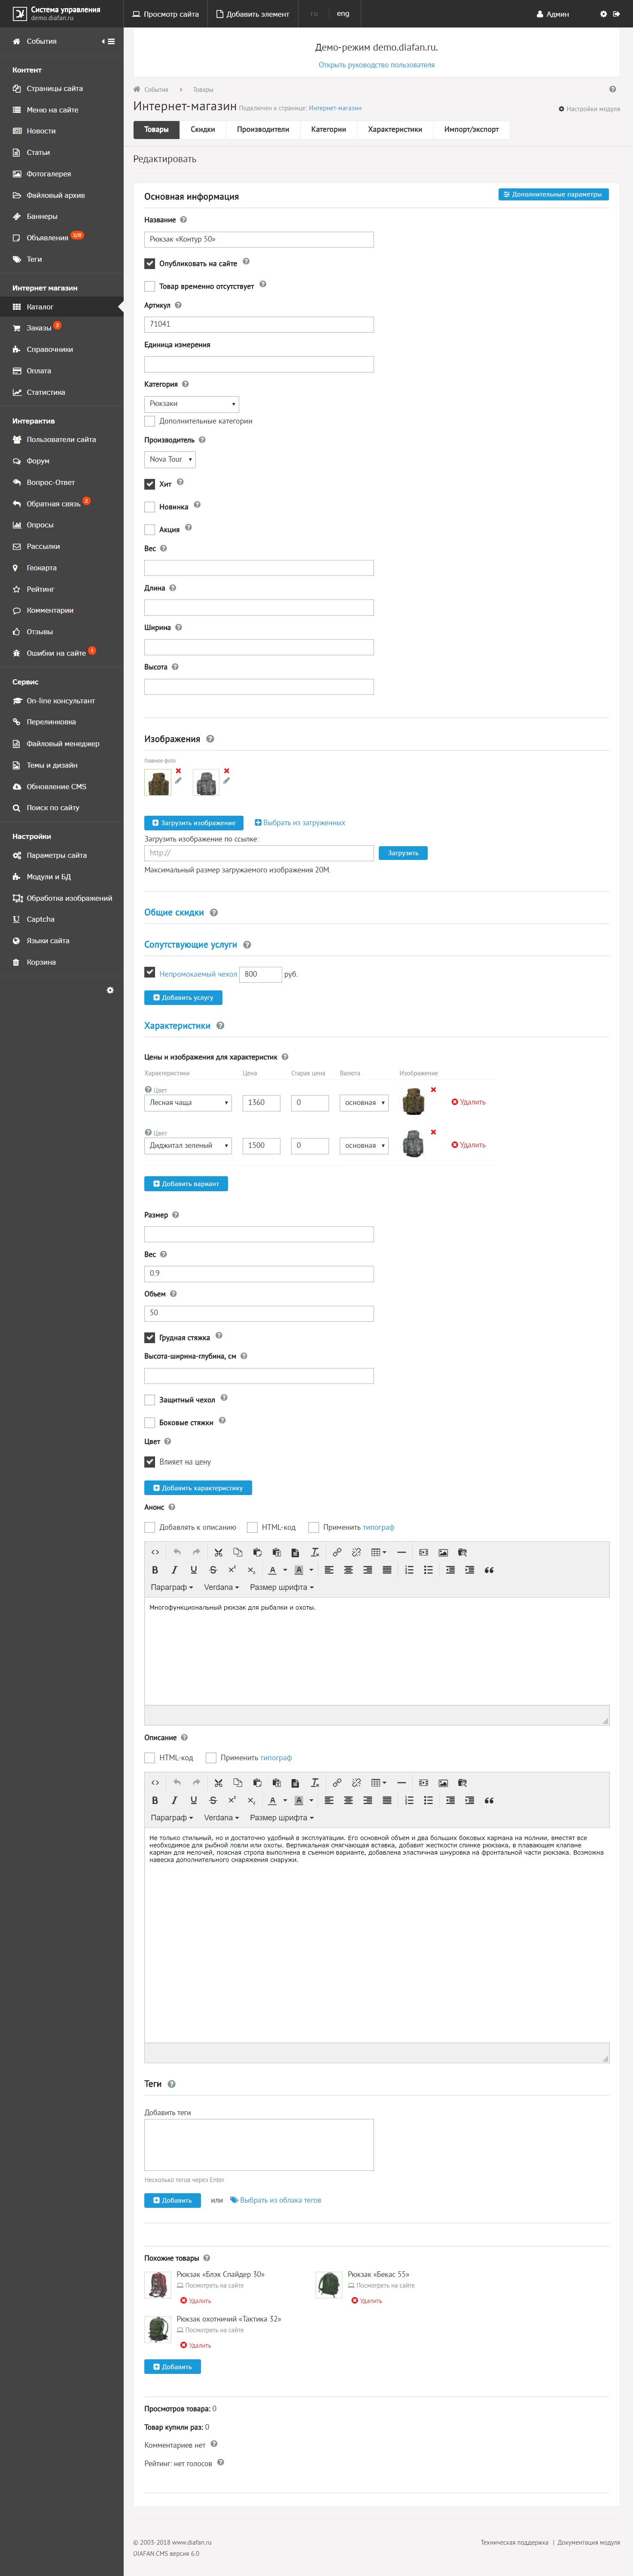Screen dimensions: 633x2576
Task: Click insert image icon in Описание editor
Action: click(x=443, y=1782)
